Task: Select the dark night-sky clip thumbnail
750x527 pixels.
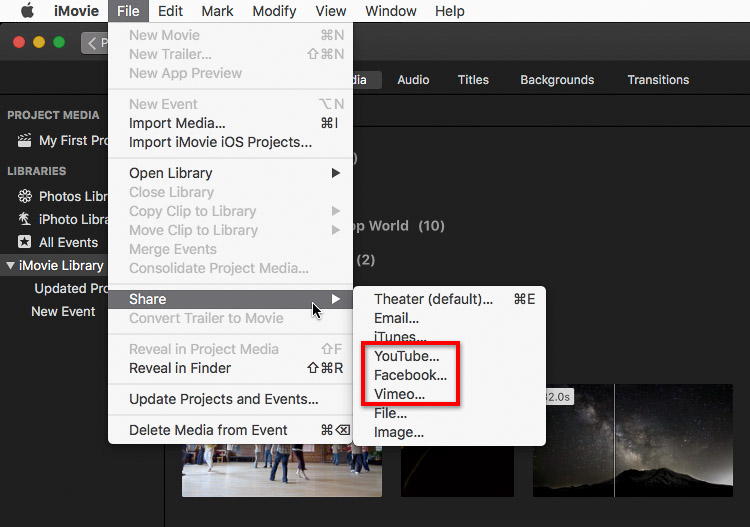Action: (x=457, y=471)
